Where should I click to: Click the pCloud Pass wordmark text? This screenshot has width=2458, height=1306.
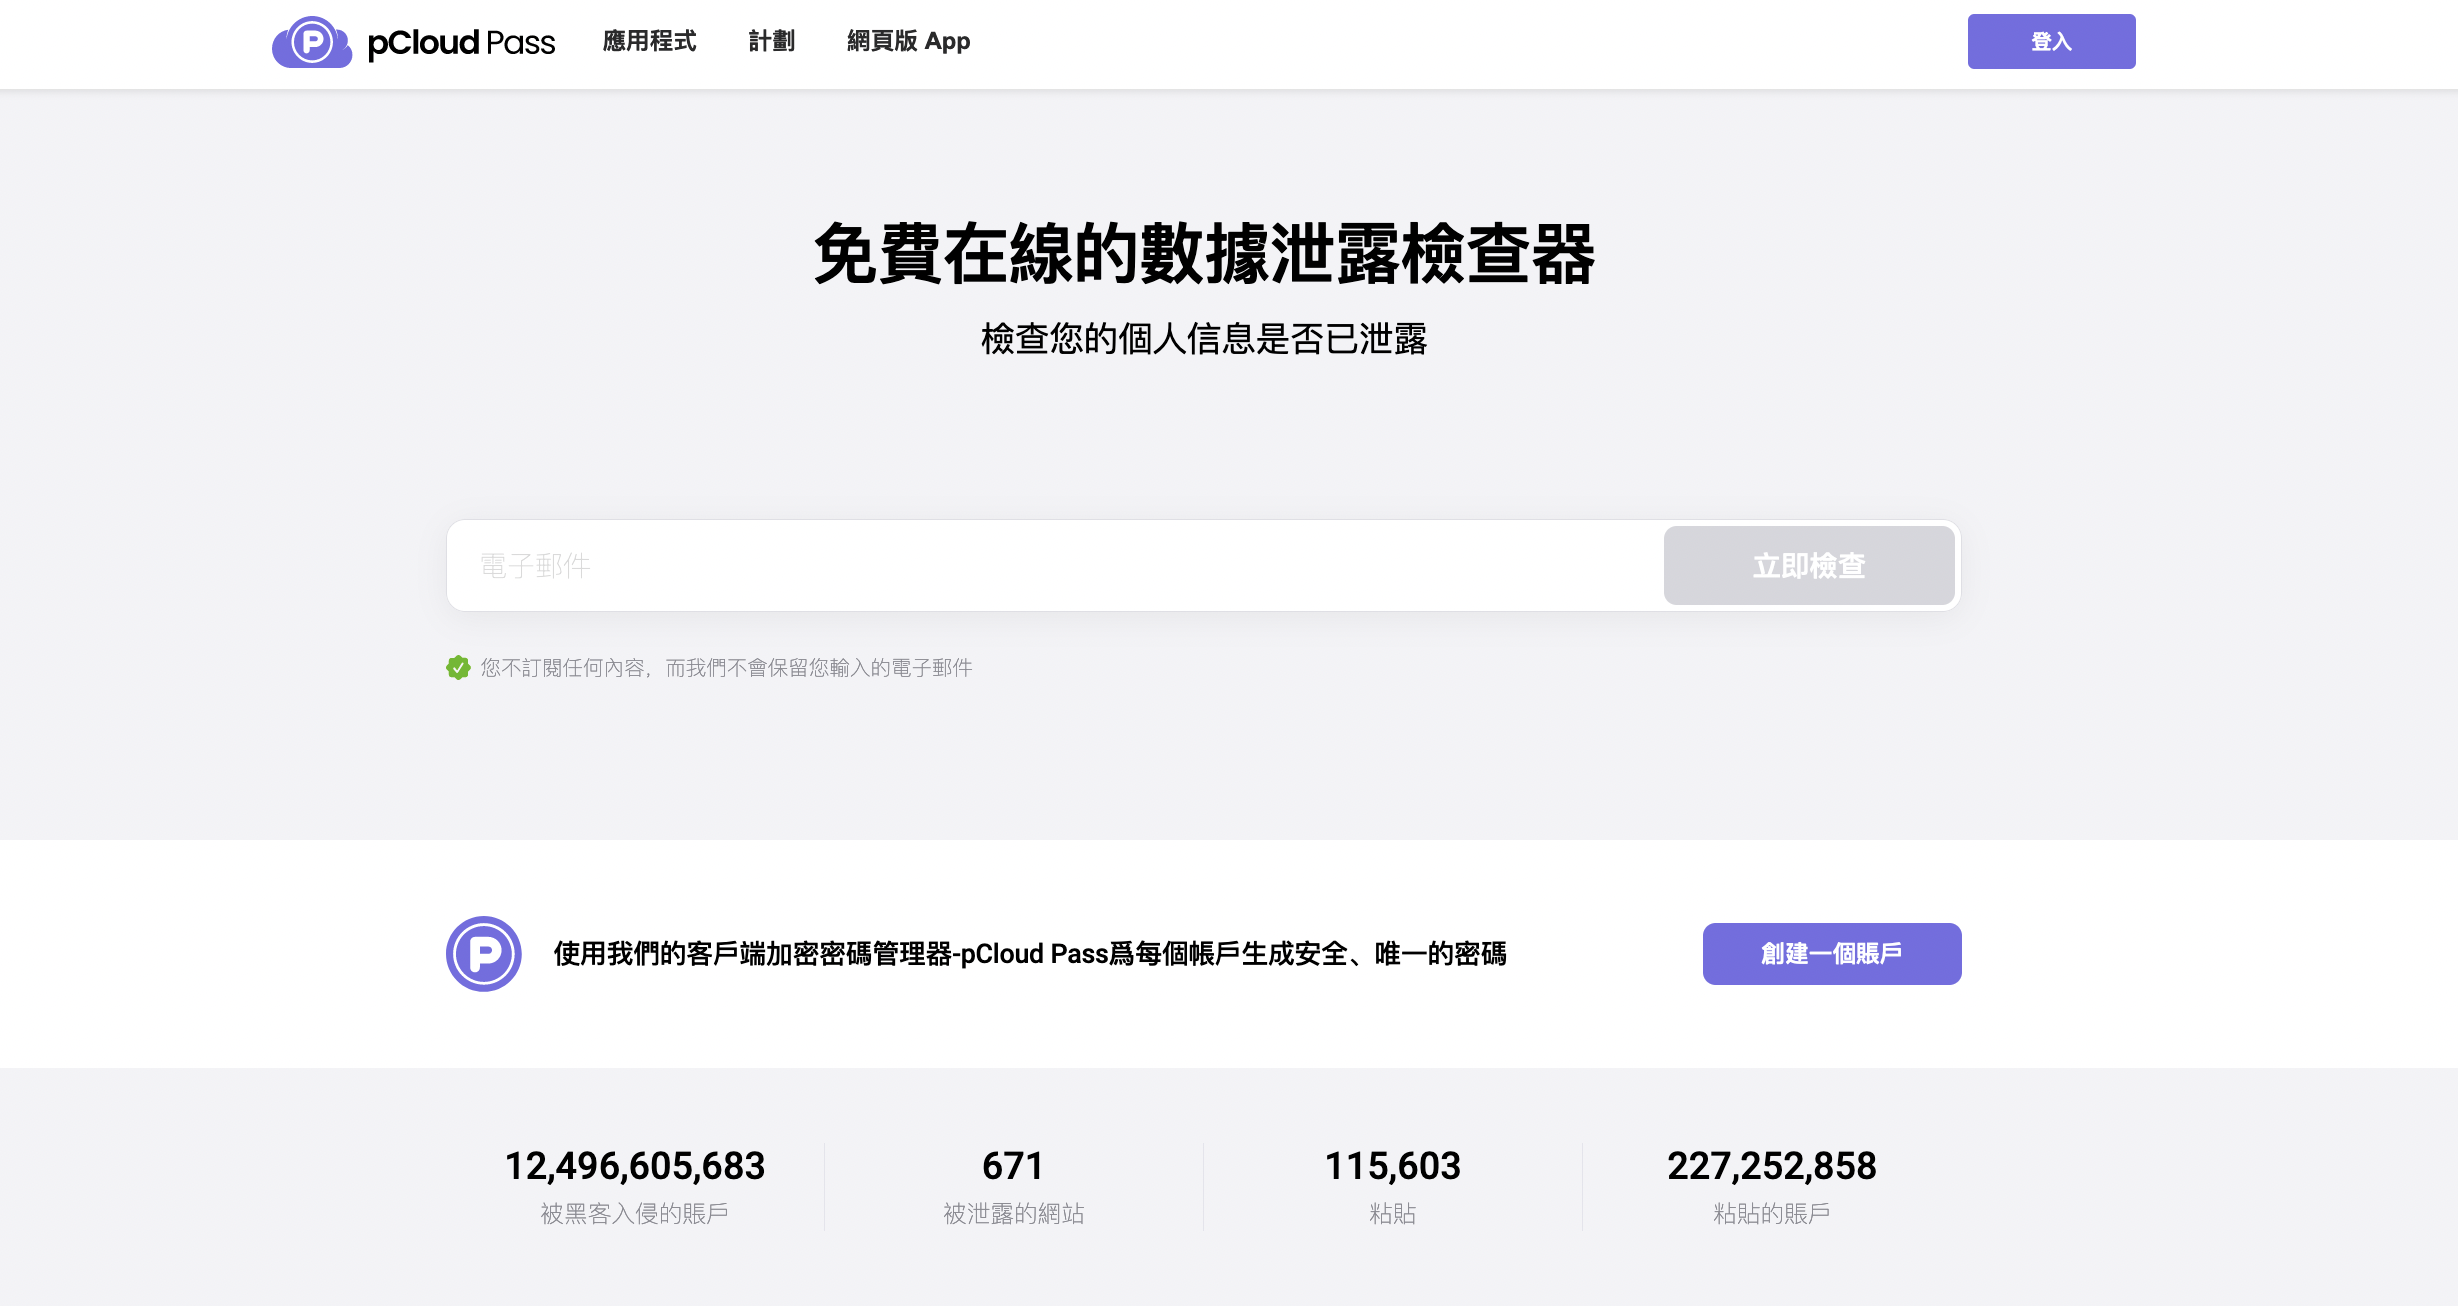coord(461,42)
